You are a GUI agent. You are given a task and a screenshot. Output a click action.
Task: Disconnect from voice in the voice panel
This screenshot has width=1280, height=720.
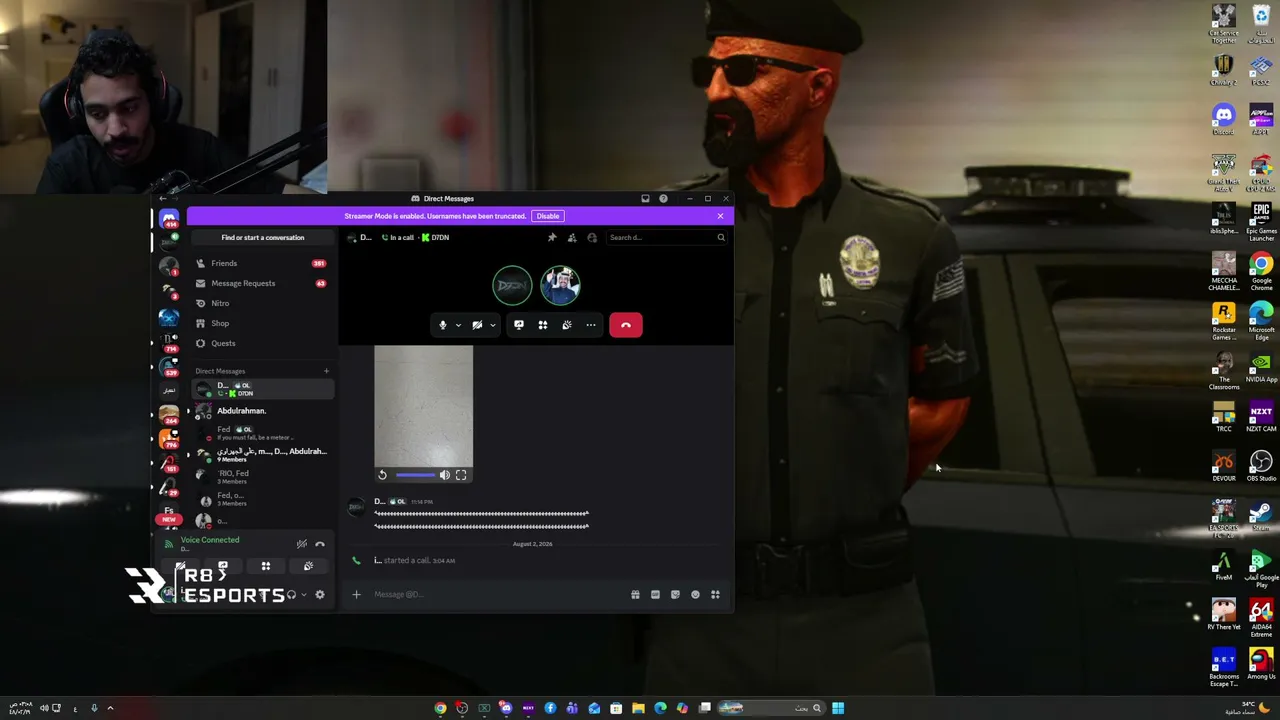(x=320, y=544)
